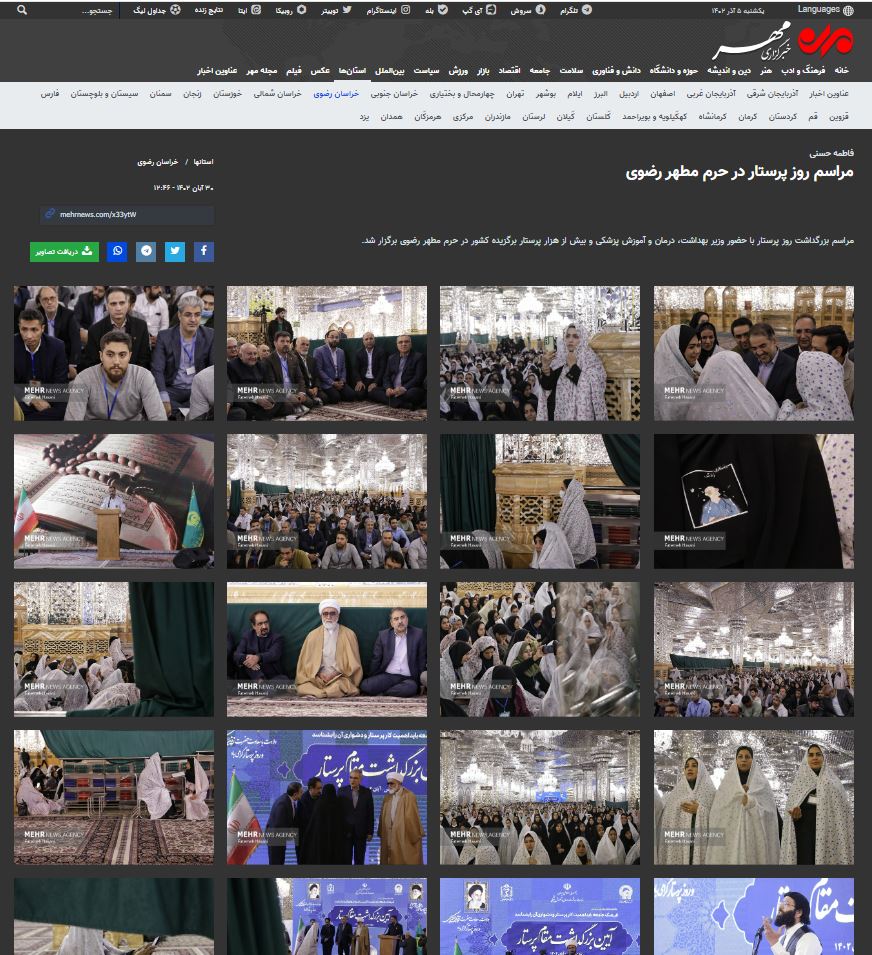Open the عکس (Photo) menu item
Screen dimensions: 872x955
pos(320,71)
